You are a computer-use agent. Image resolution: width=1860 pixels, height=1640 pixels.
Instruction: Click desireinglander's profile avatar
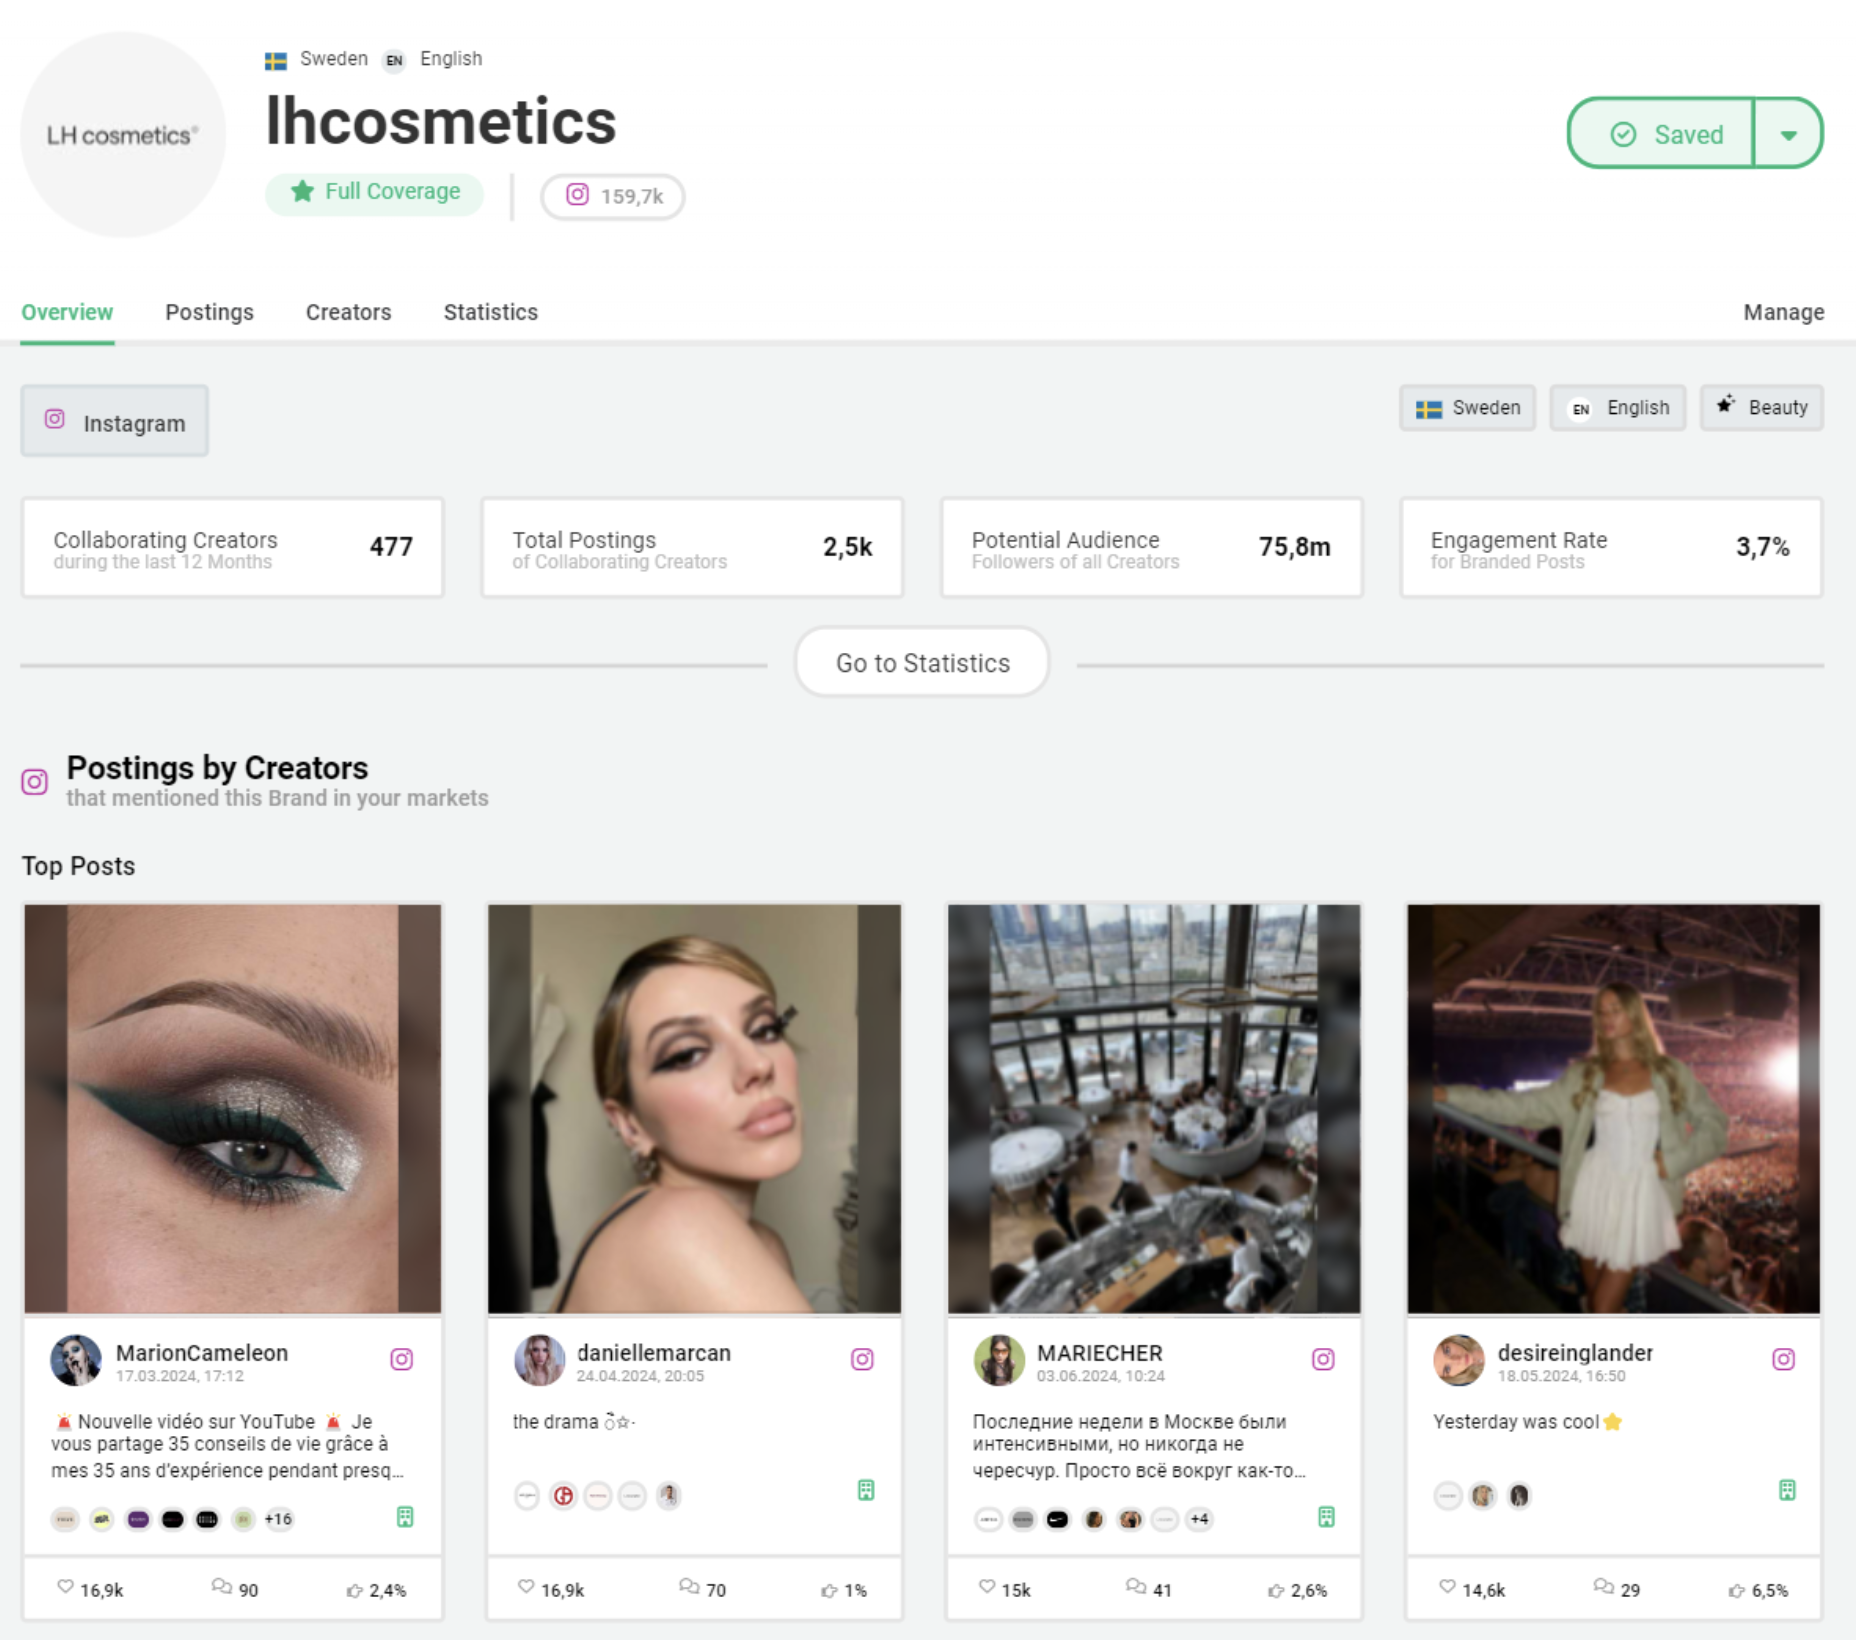coord(1460,1361)
